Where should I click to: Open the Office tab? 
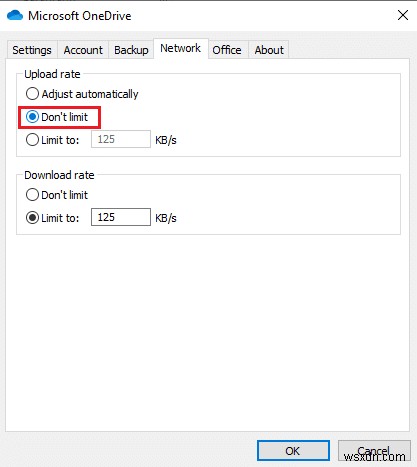(227, 50)
